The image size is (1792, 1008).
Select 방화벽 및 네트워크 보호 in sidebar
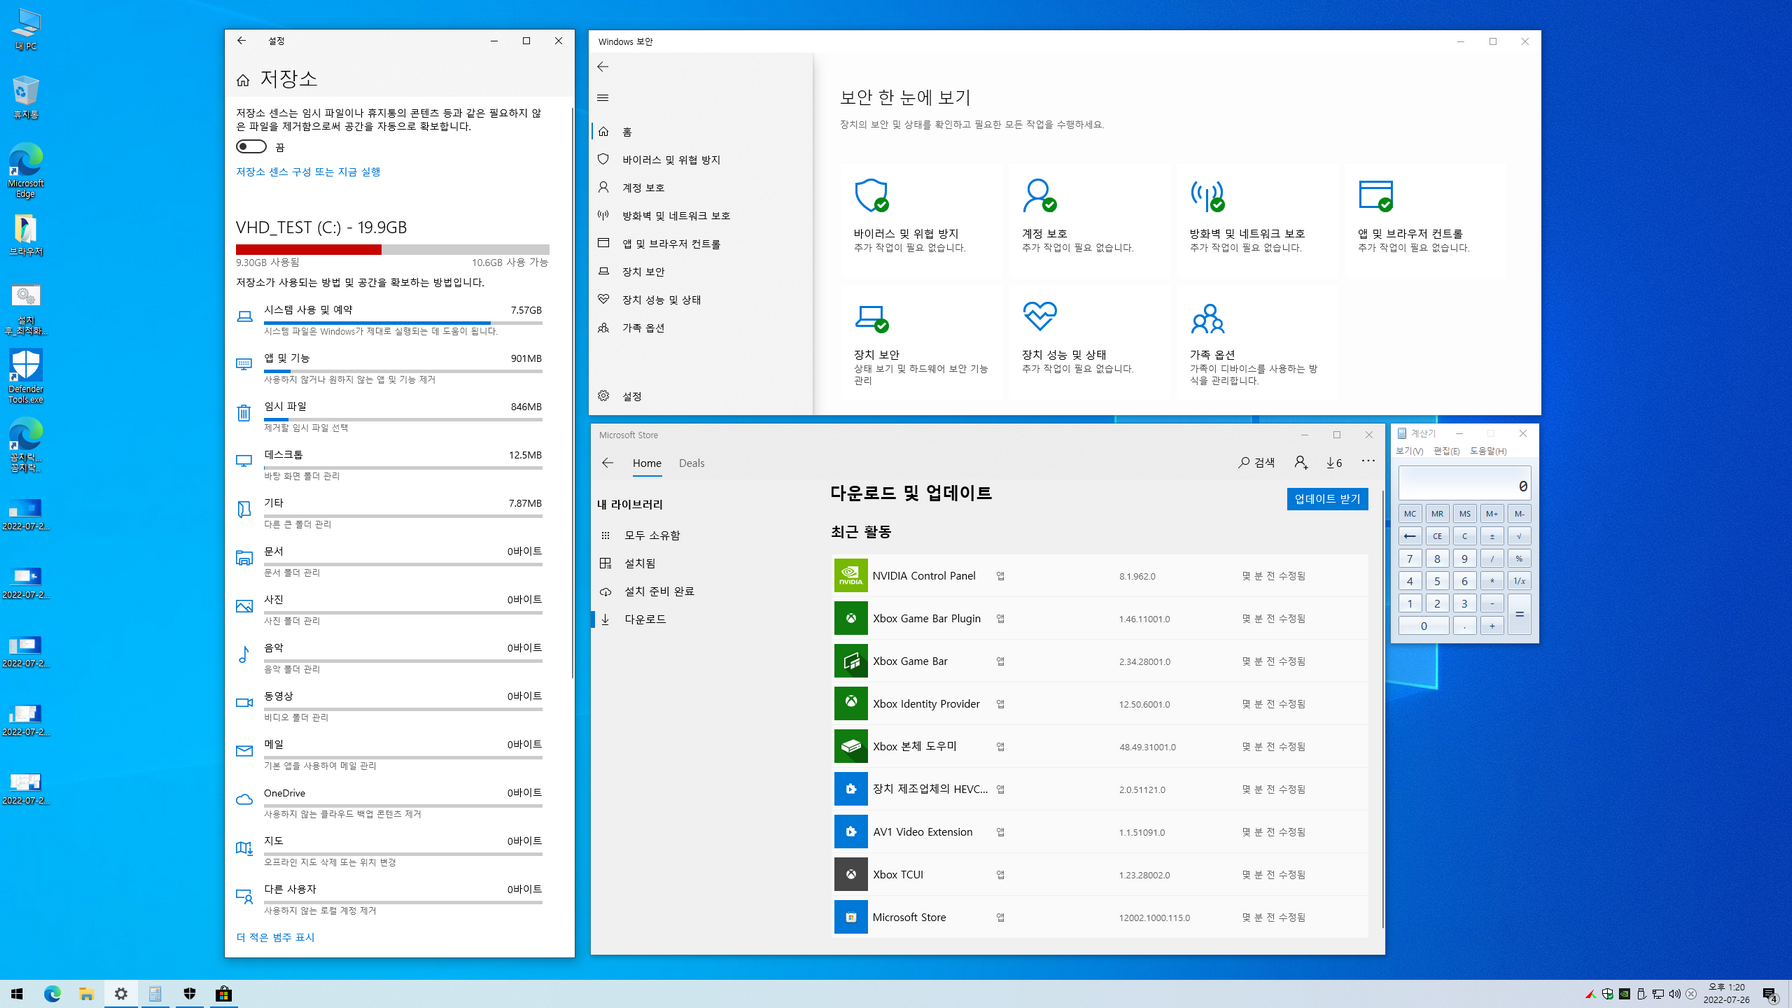(701, 216)
